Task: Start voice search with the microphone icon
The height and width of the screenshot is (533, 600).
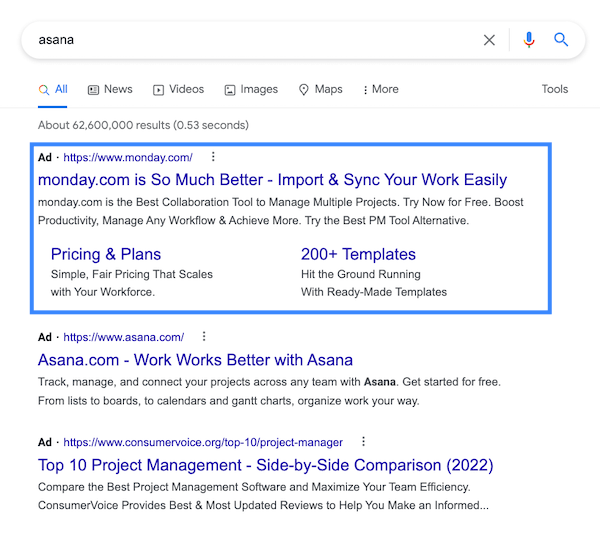Action: (x=529, y=40)
